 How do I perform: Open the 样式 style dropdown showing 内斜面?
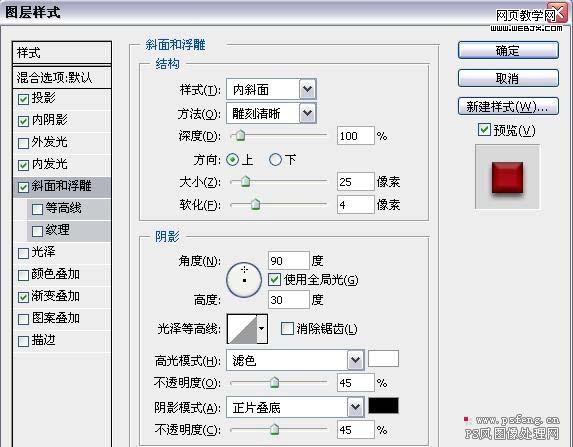click(x=271, y=90)
